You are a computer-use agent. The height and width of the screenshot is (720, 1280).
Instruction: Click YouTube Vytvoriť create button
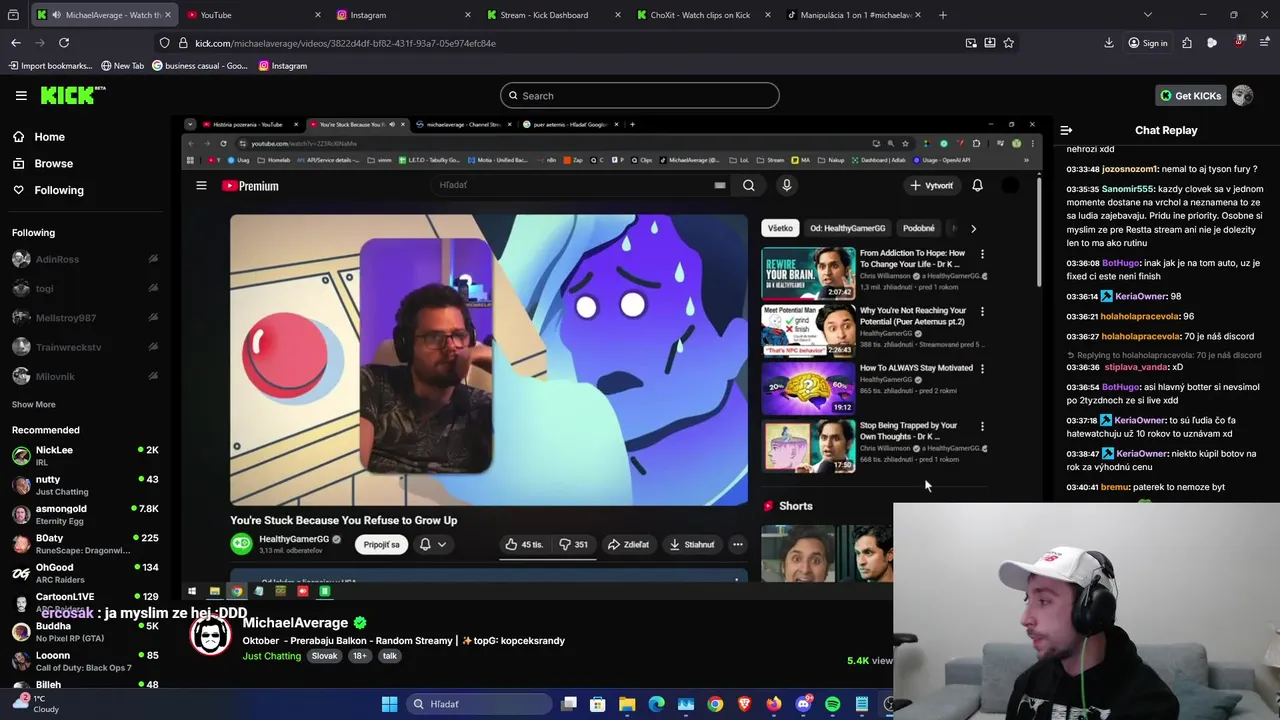tap(932, 185)
